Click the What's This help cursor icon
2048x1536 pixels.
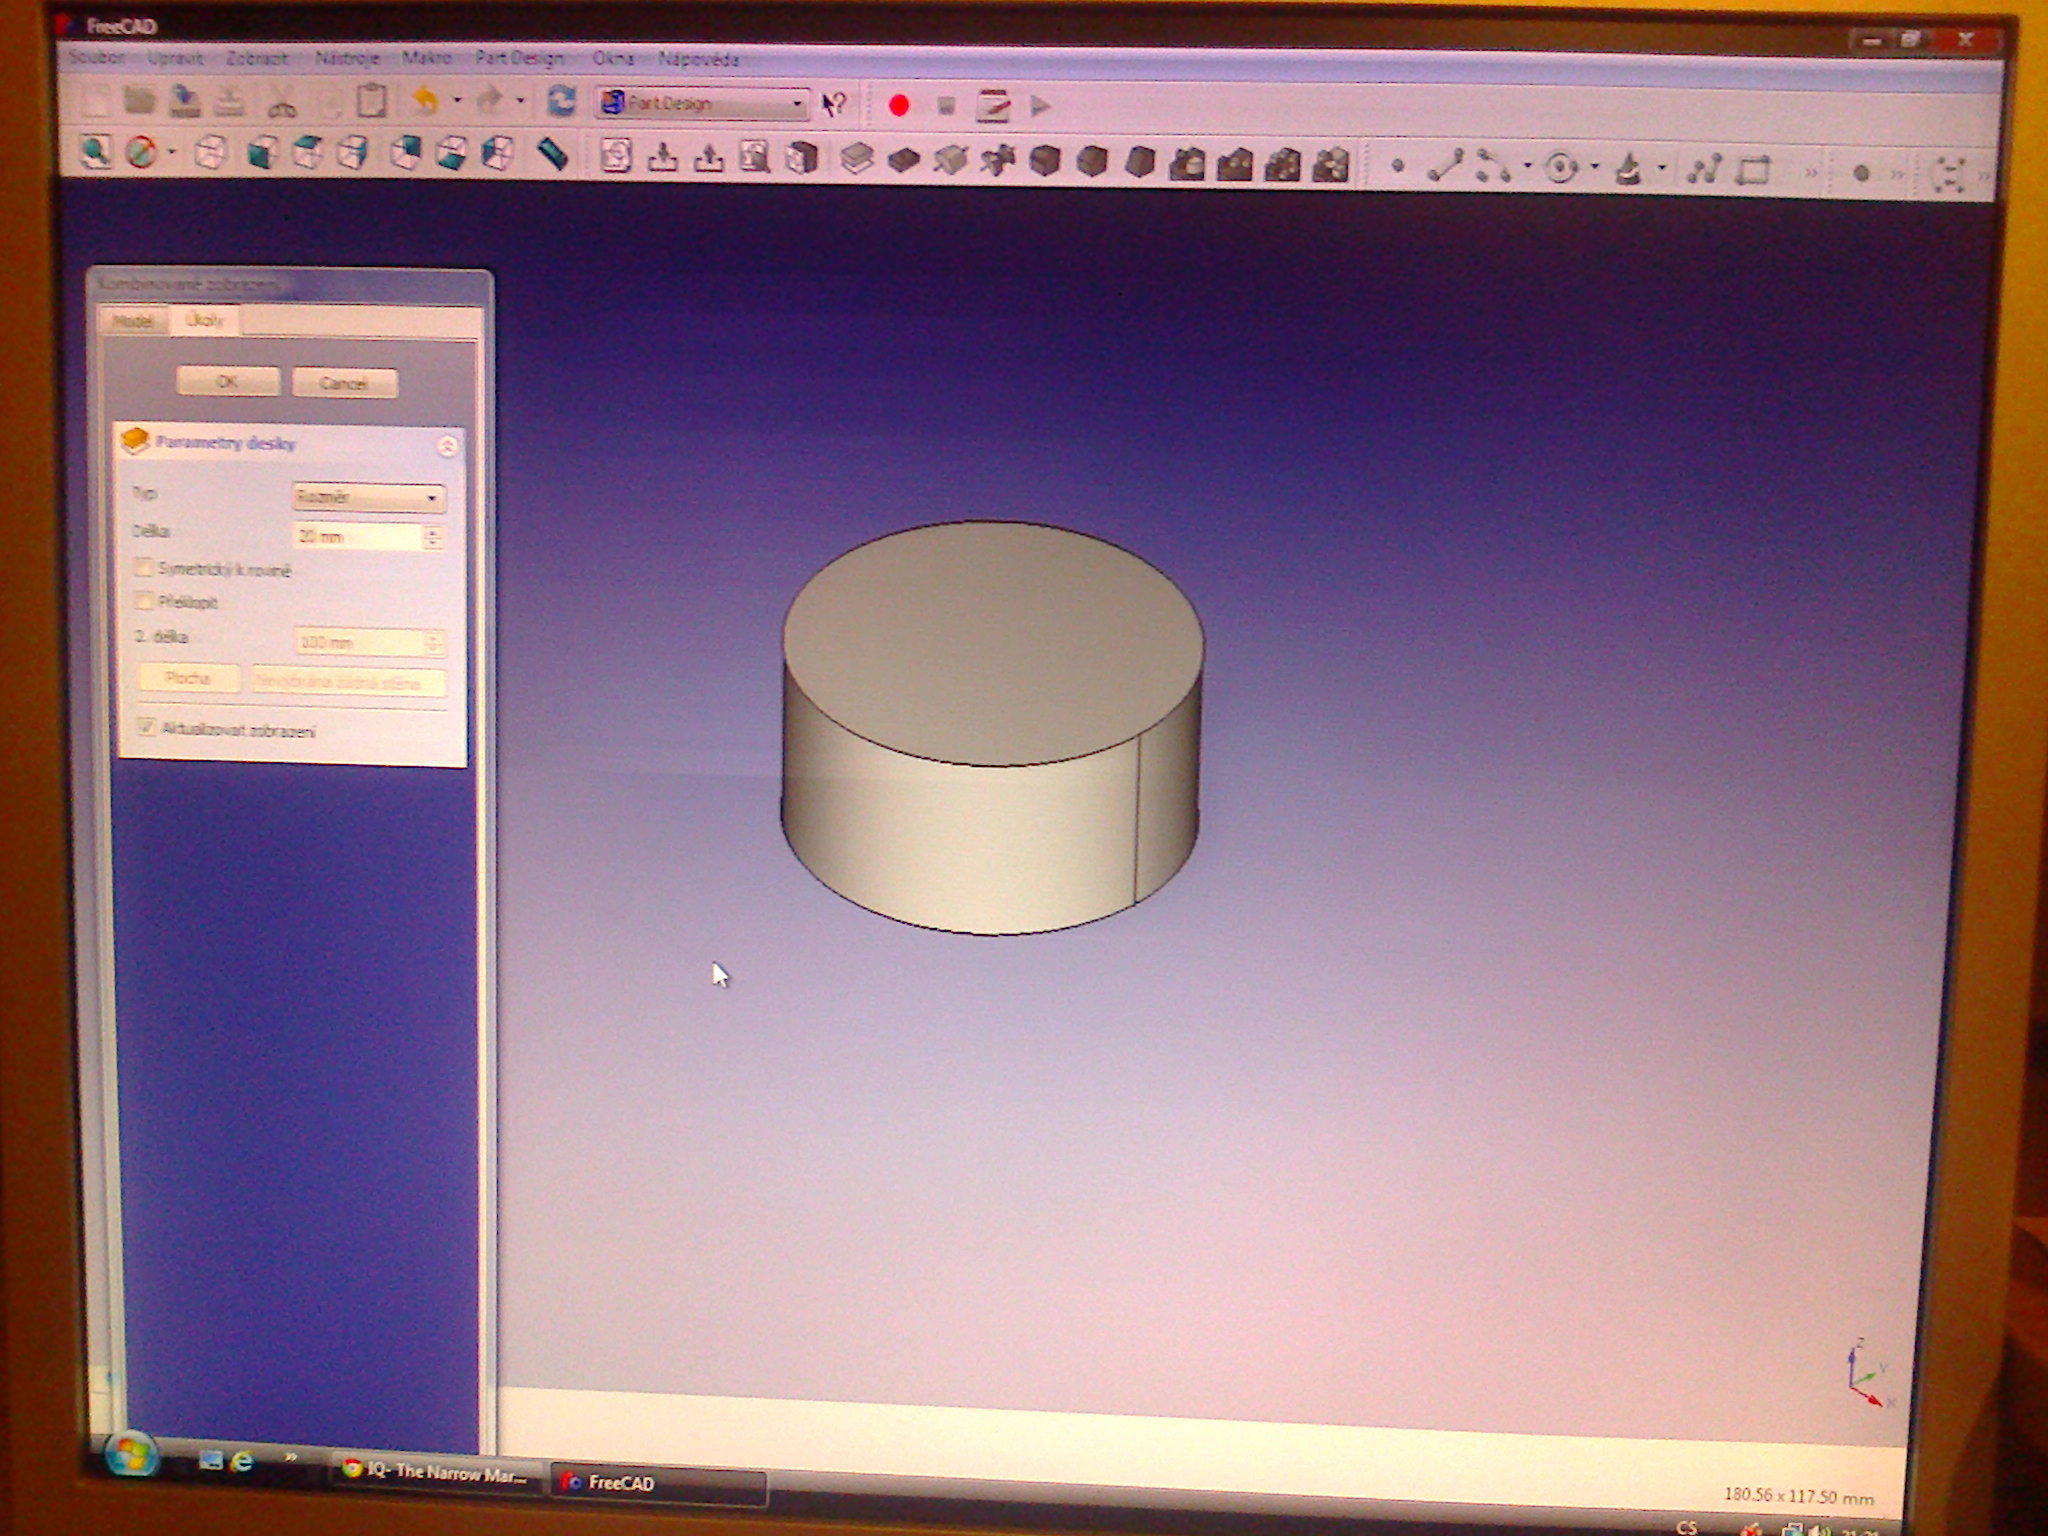(834, 104)
